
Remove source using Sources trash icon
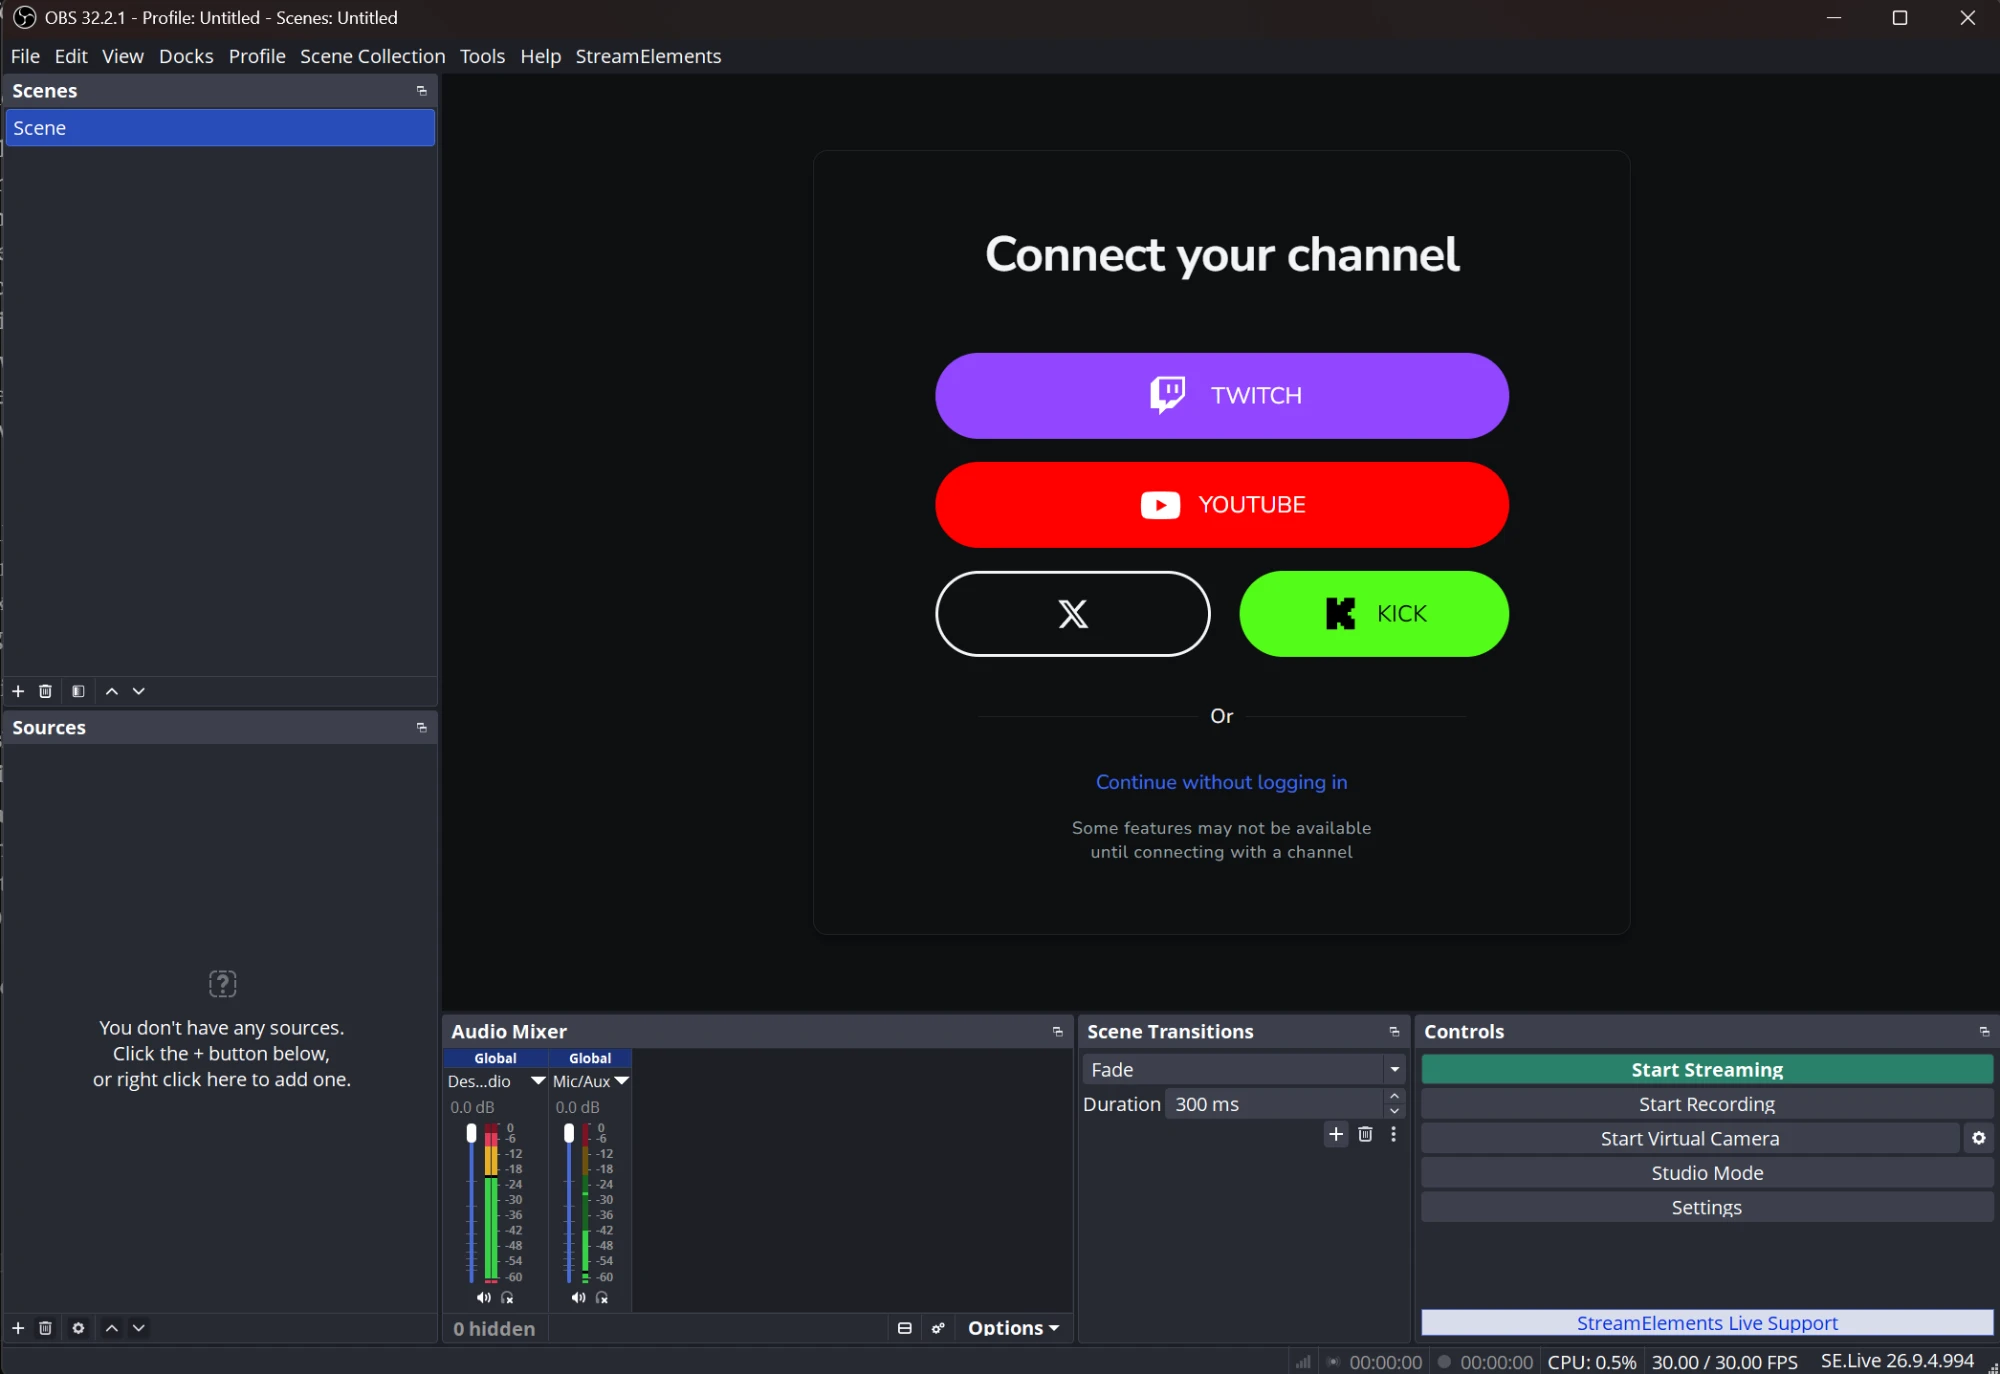click(x=45, y=1328)
